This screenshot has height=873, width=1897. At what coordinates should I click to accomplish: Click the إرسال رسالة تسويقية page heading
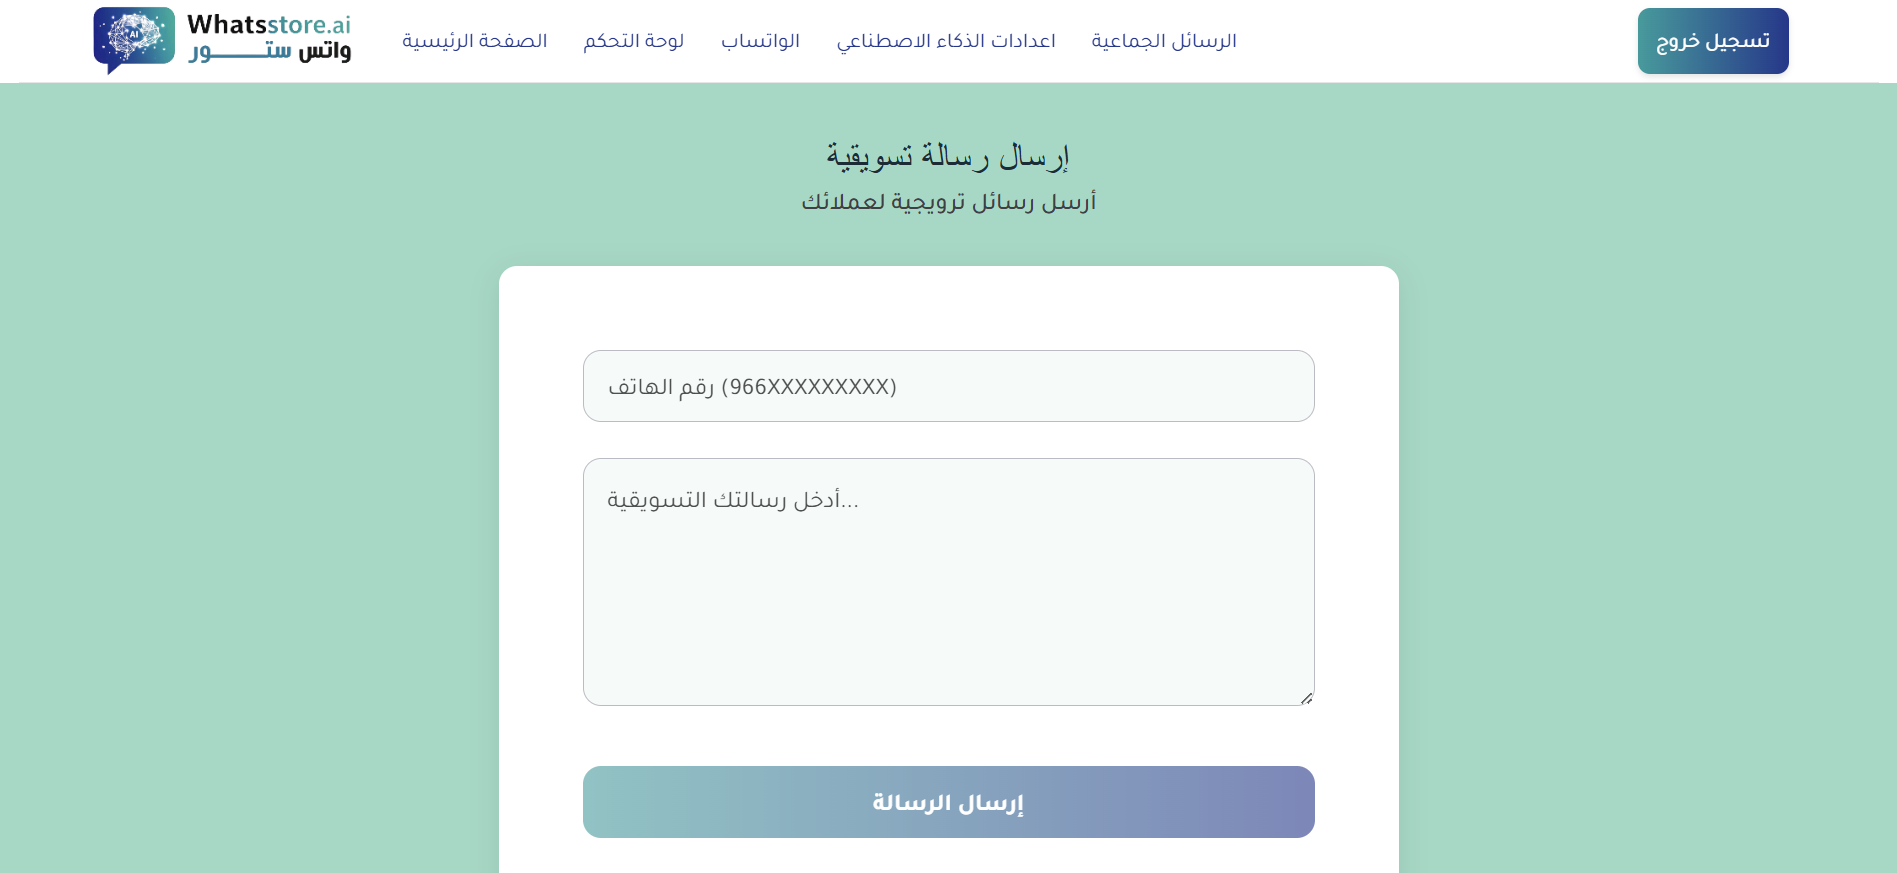pos(948,156)
